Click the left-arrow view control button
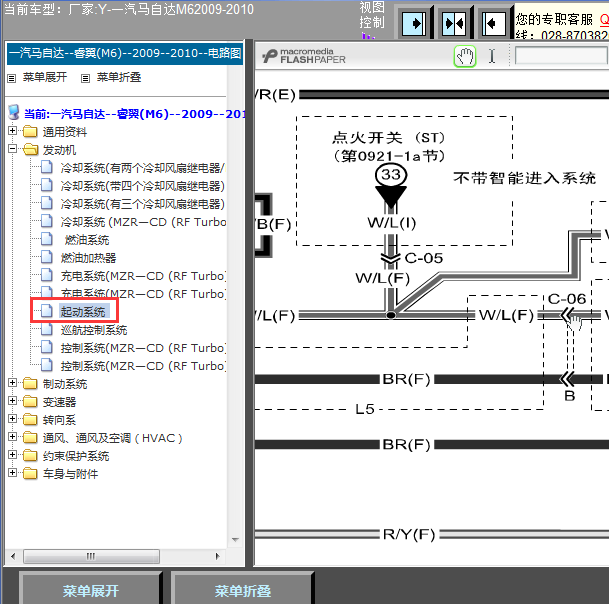Image resolution: width=609 pixels, height=604 pixels. coord(494,24)
